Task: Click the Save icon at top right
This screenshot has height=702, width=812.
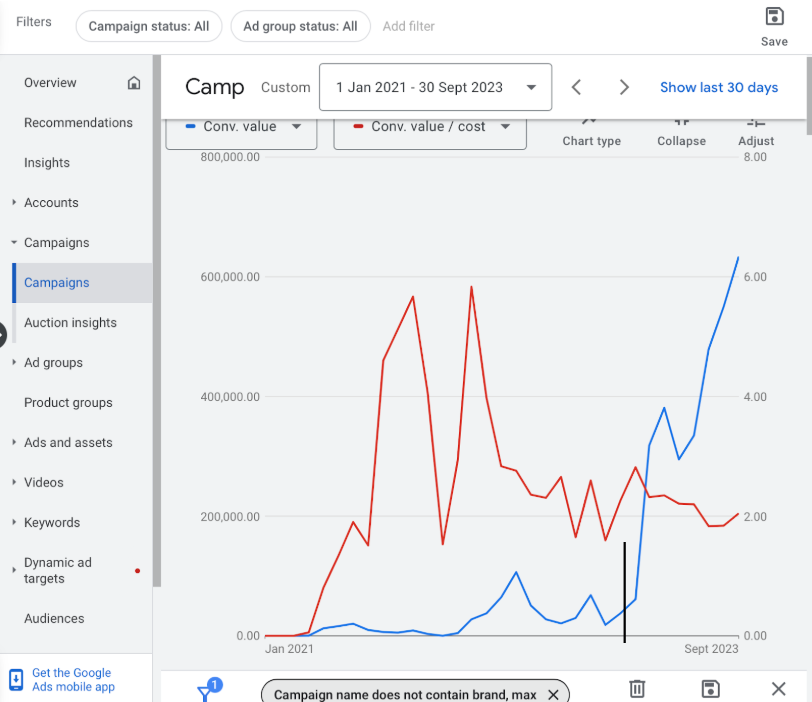Action: click(774, 17)
